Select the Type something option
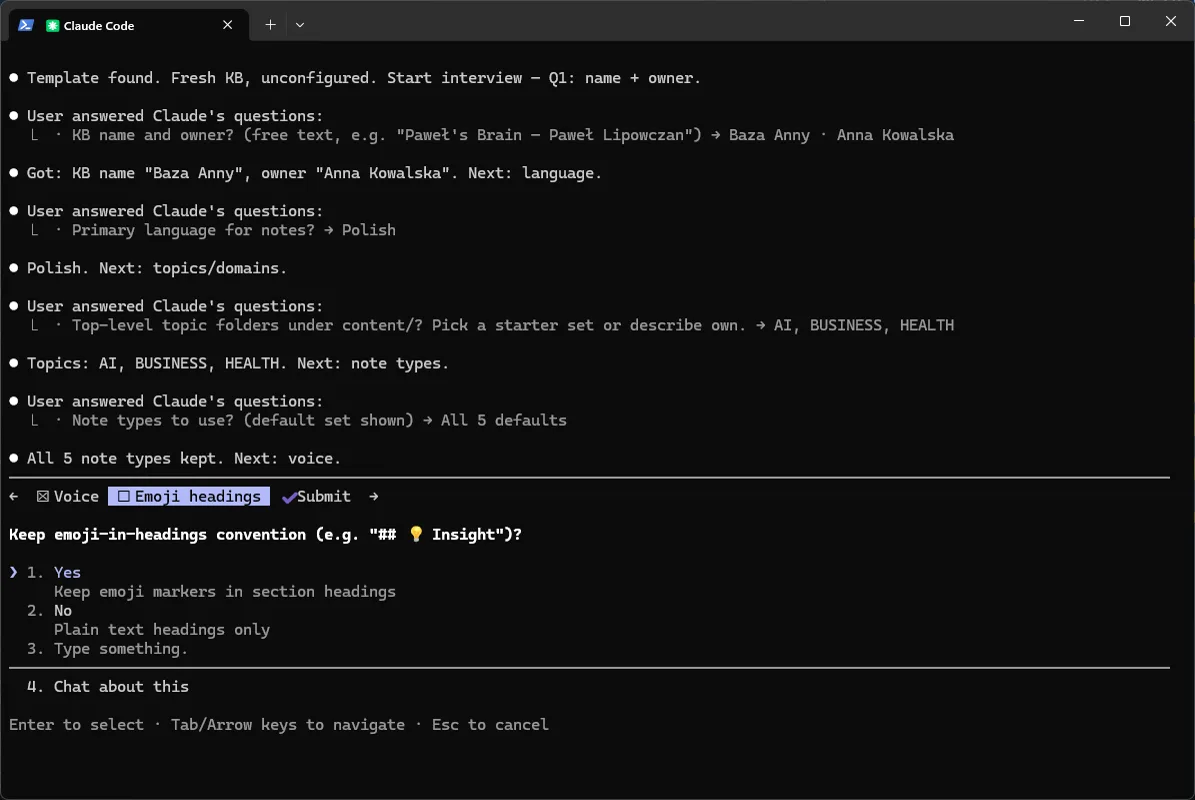Screen dimensions: 1195x800 pyautogui.click(x=120, y=649)
